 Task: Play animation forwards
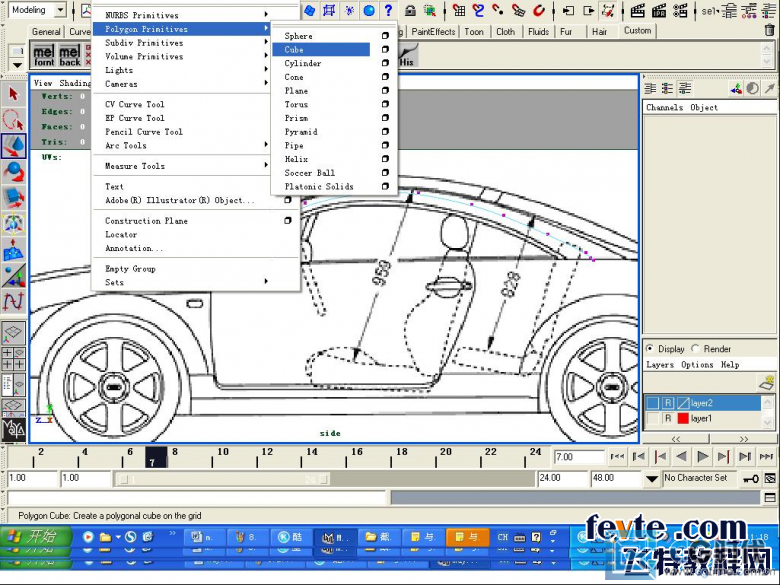click(x=702, y=456)
